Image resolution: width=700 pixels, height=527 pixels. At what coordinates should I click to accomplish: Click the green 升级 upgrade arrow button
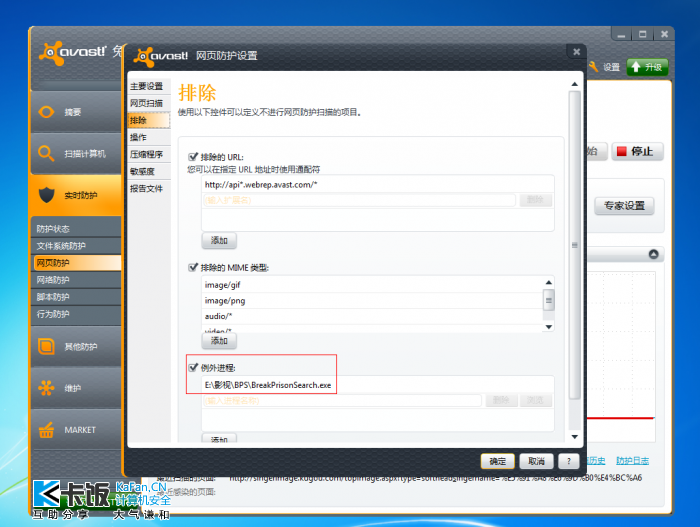click(647, 67)
